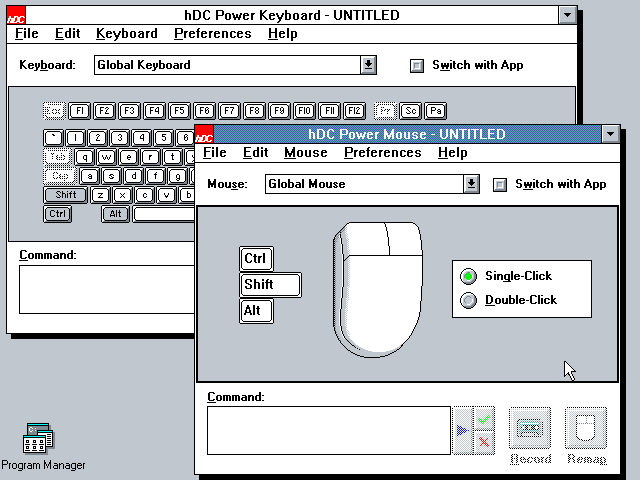640x480 pixels.
Task: Click the Command text box in Power Mouse
Action: tap(329, 430)
